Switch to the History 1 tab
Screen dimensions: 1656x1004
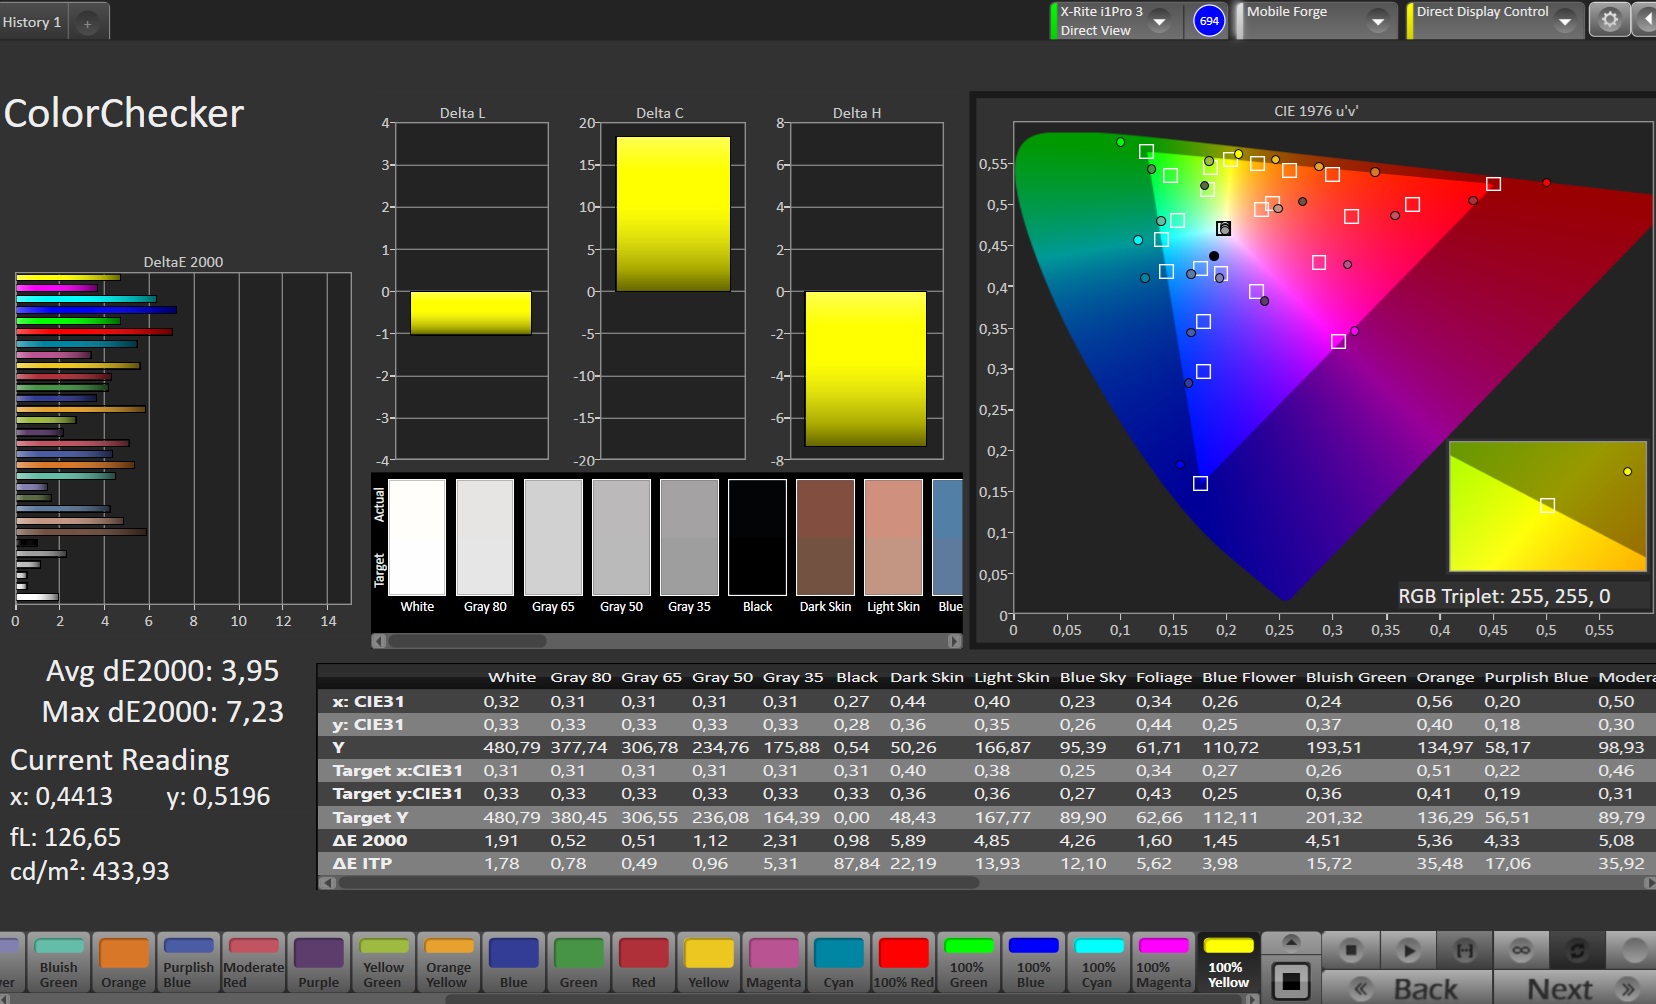32,22
